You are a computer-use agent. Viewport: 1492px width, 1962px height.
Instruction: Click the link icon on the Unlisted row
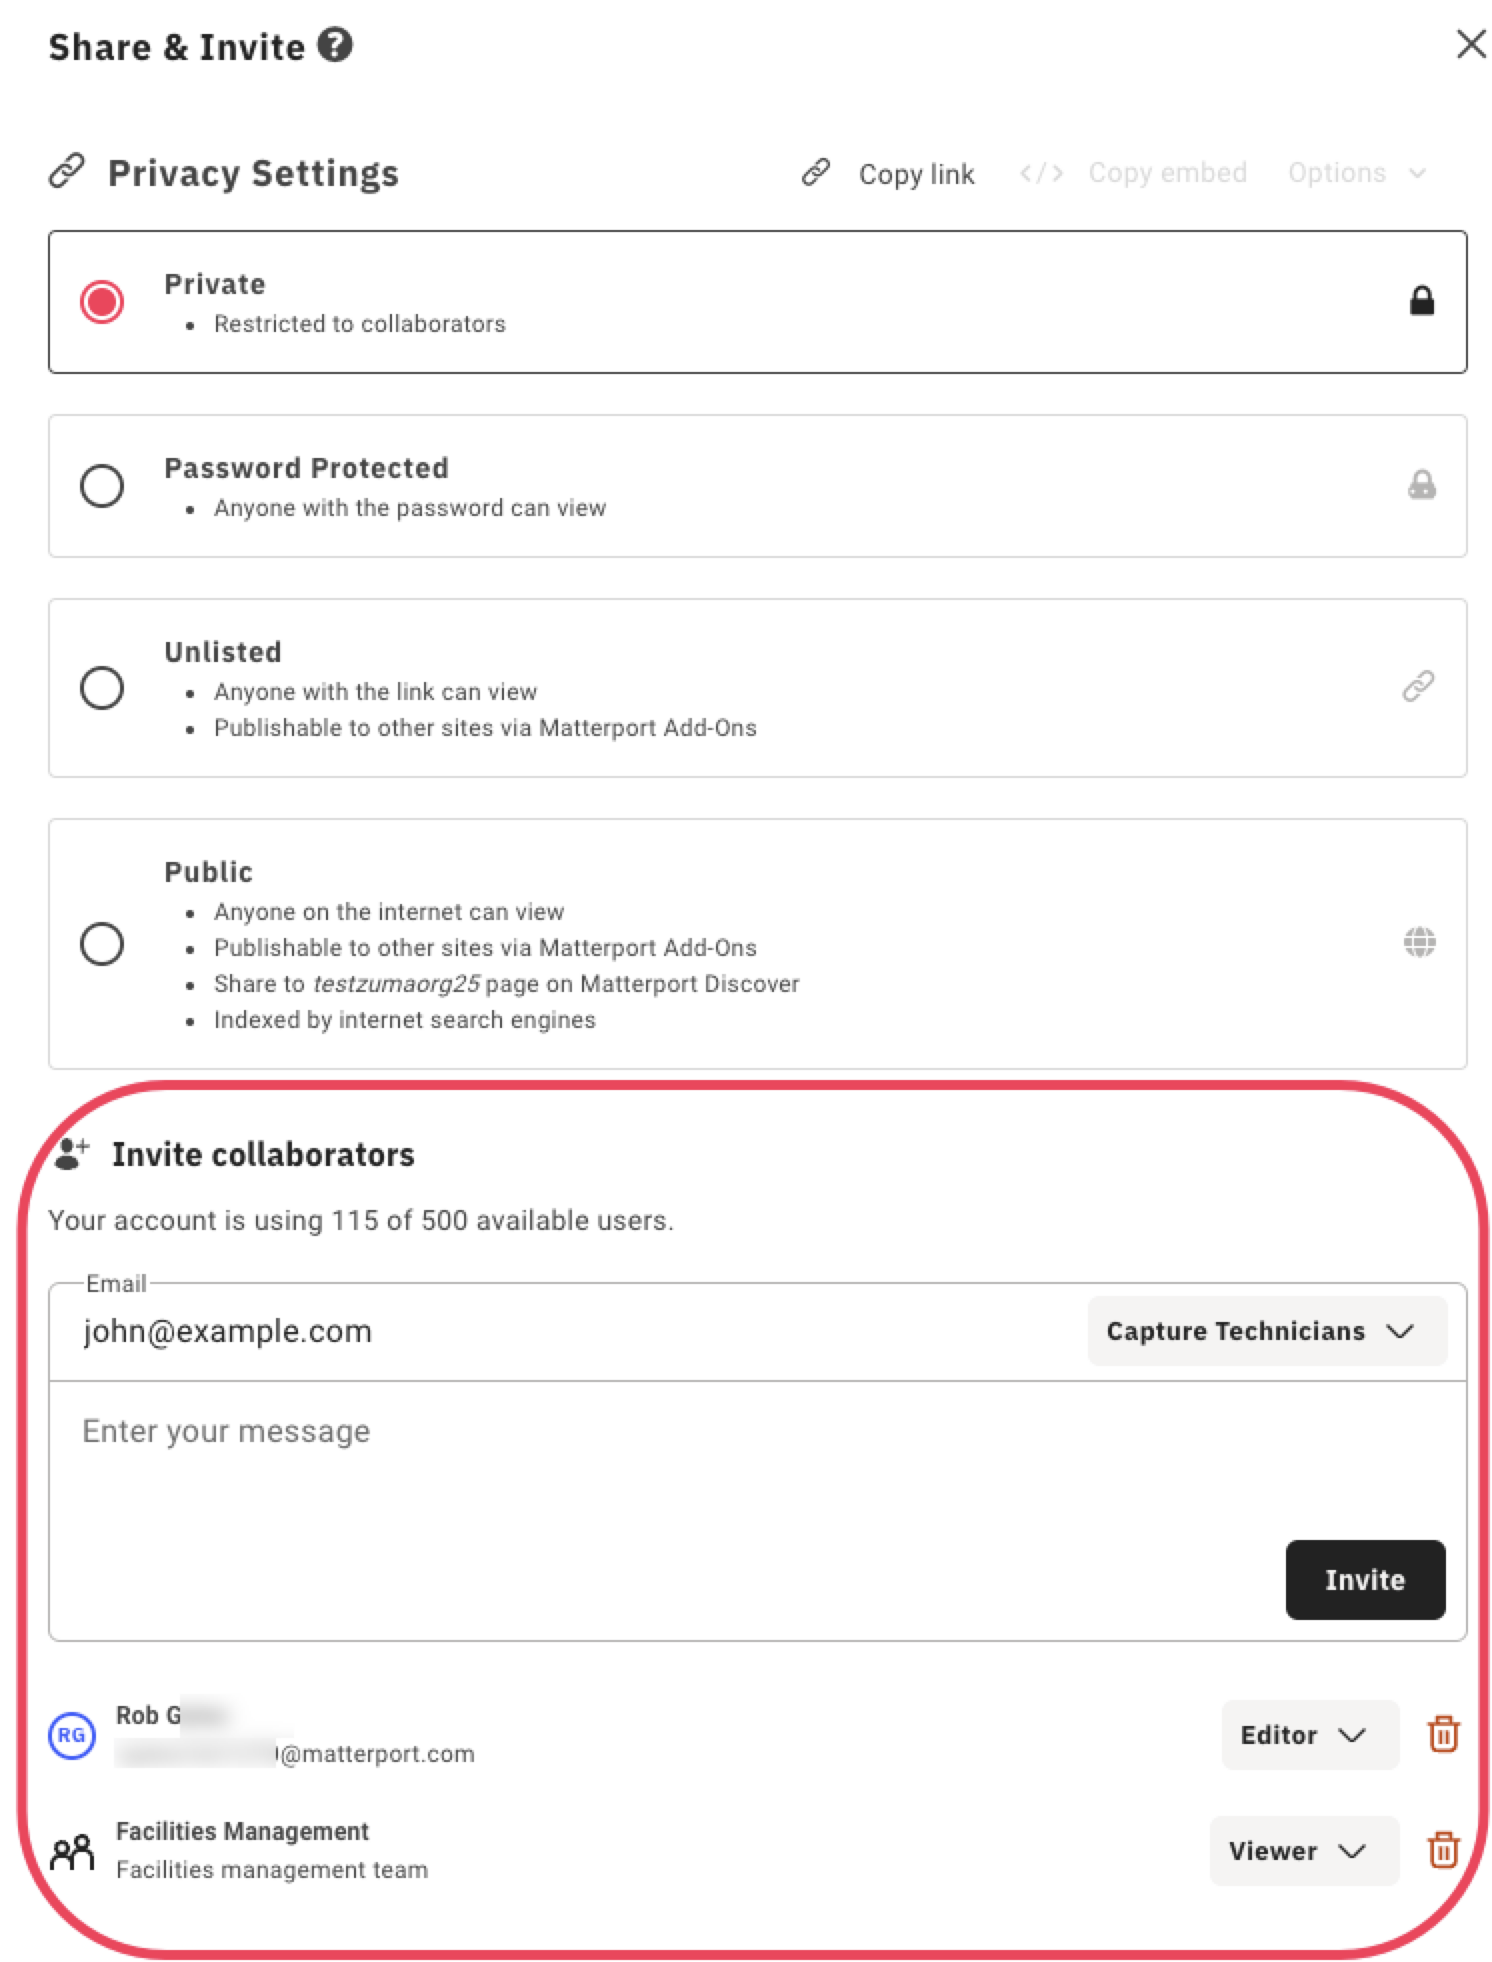click(x=1419, y=688)
